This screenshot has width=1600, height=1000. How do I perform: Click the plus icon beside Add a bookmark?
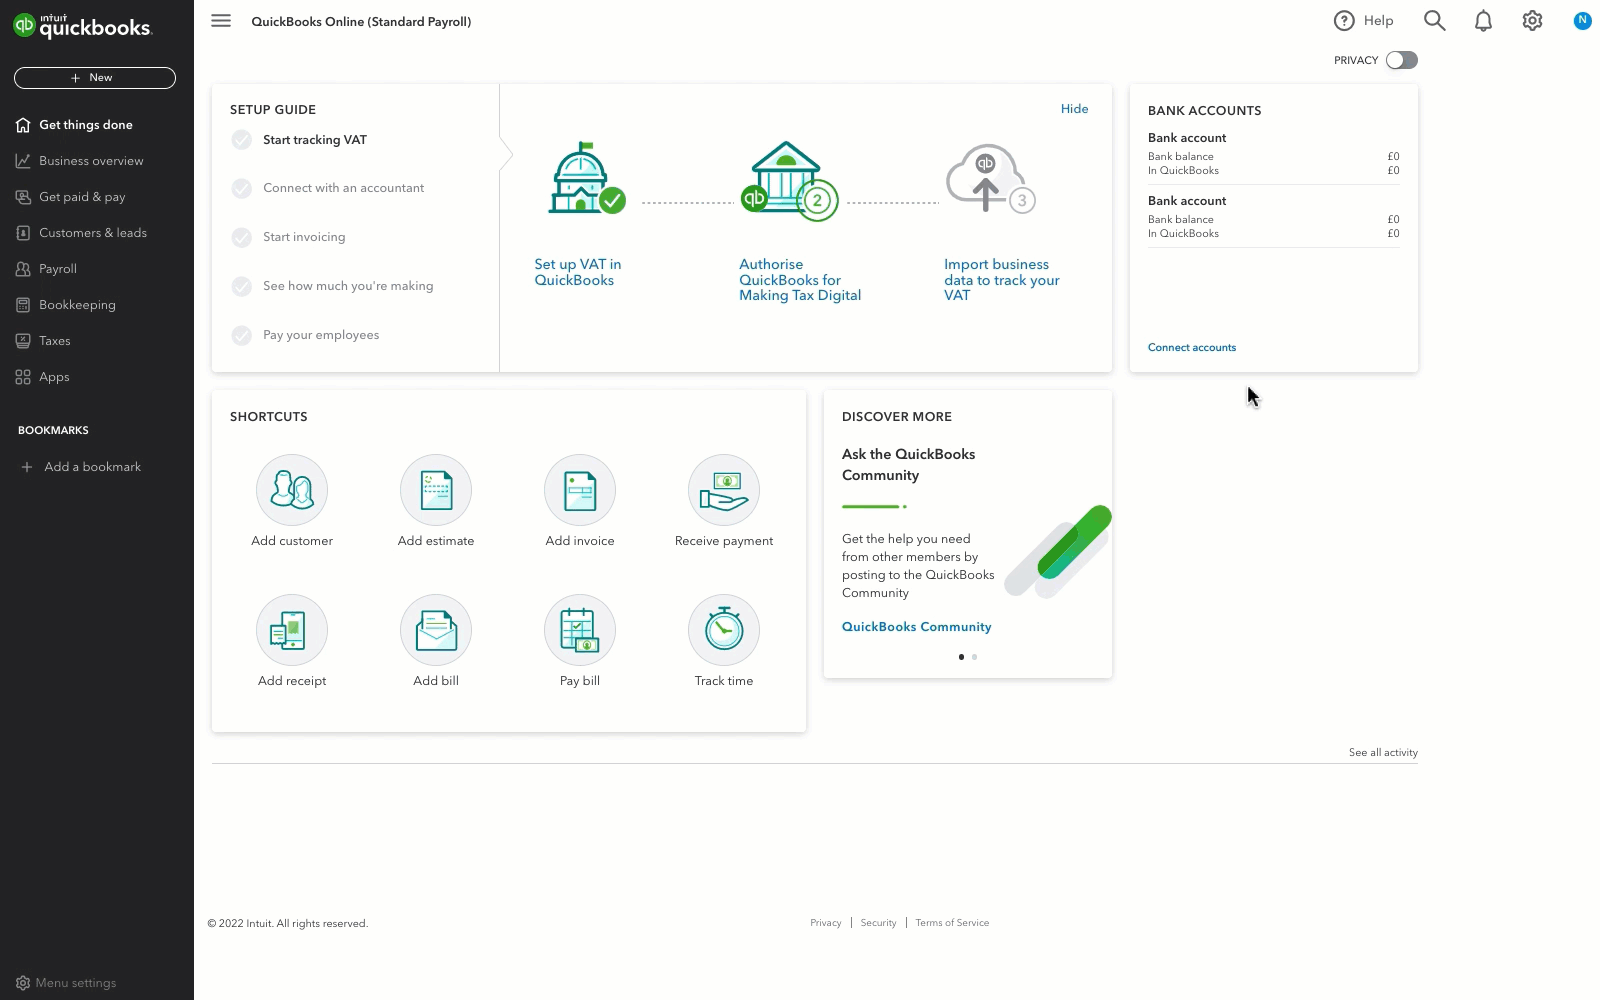coord(27,467)
